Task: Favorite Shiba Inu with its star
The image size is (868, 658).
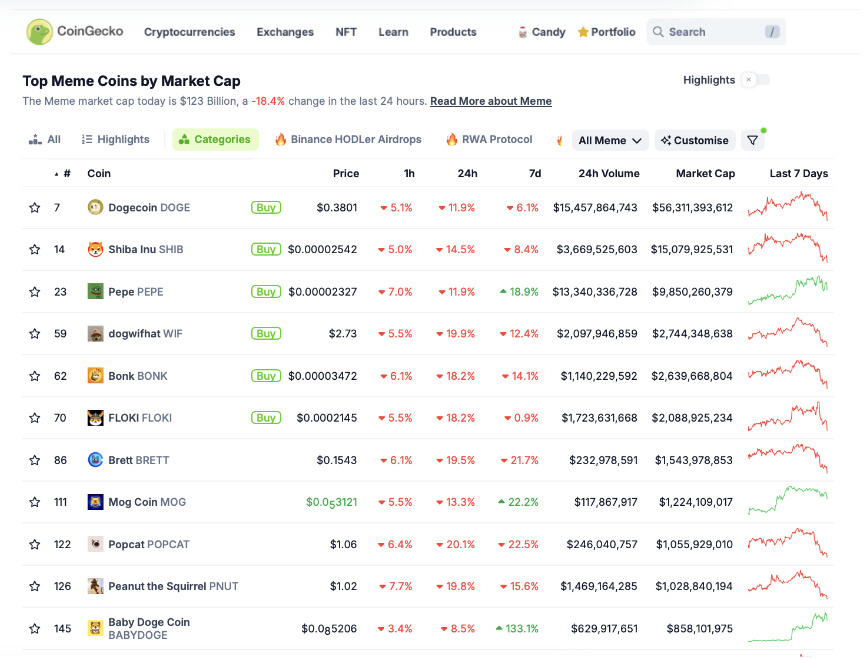Action: tap(34, 250)
